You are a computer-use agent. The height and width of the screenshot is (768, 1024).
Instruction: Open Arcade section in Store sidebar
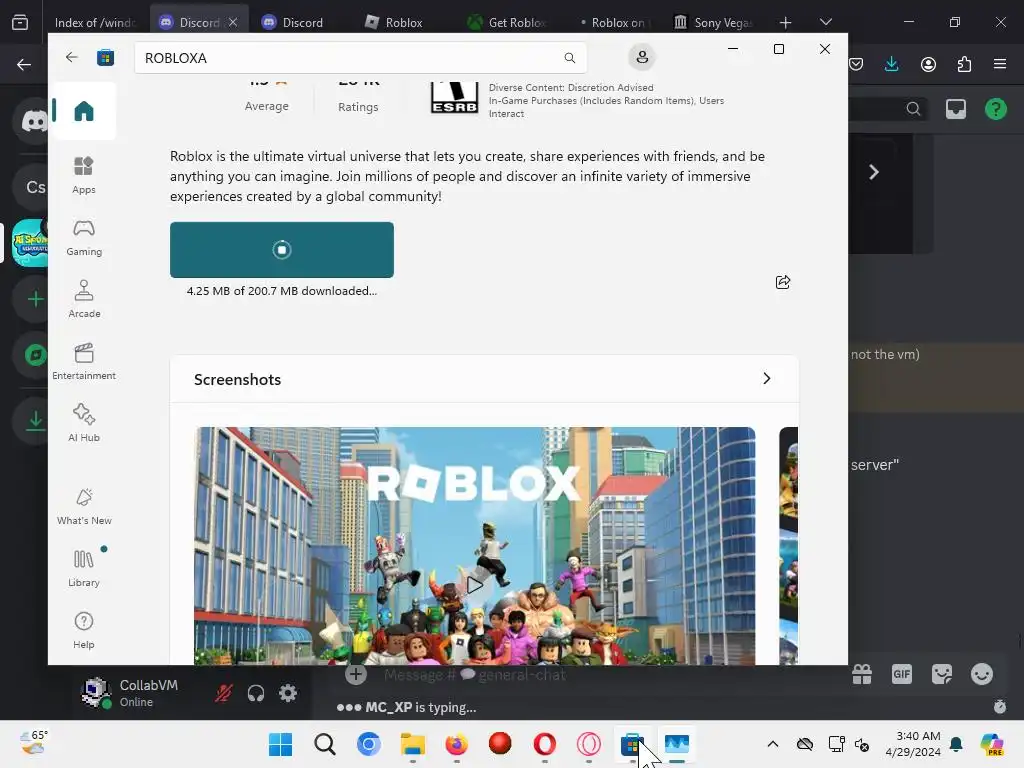click(84, 299)
